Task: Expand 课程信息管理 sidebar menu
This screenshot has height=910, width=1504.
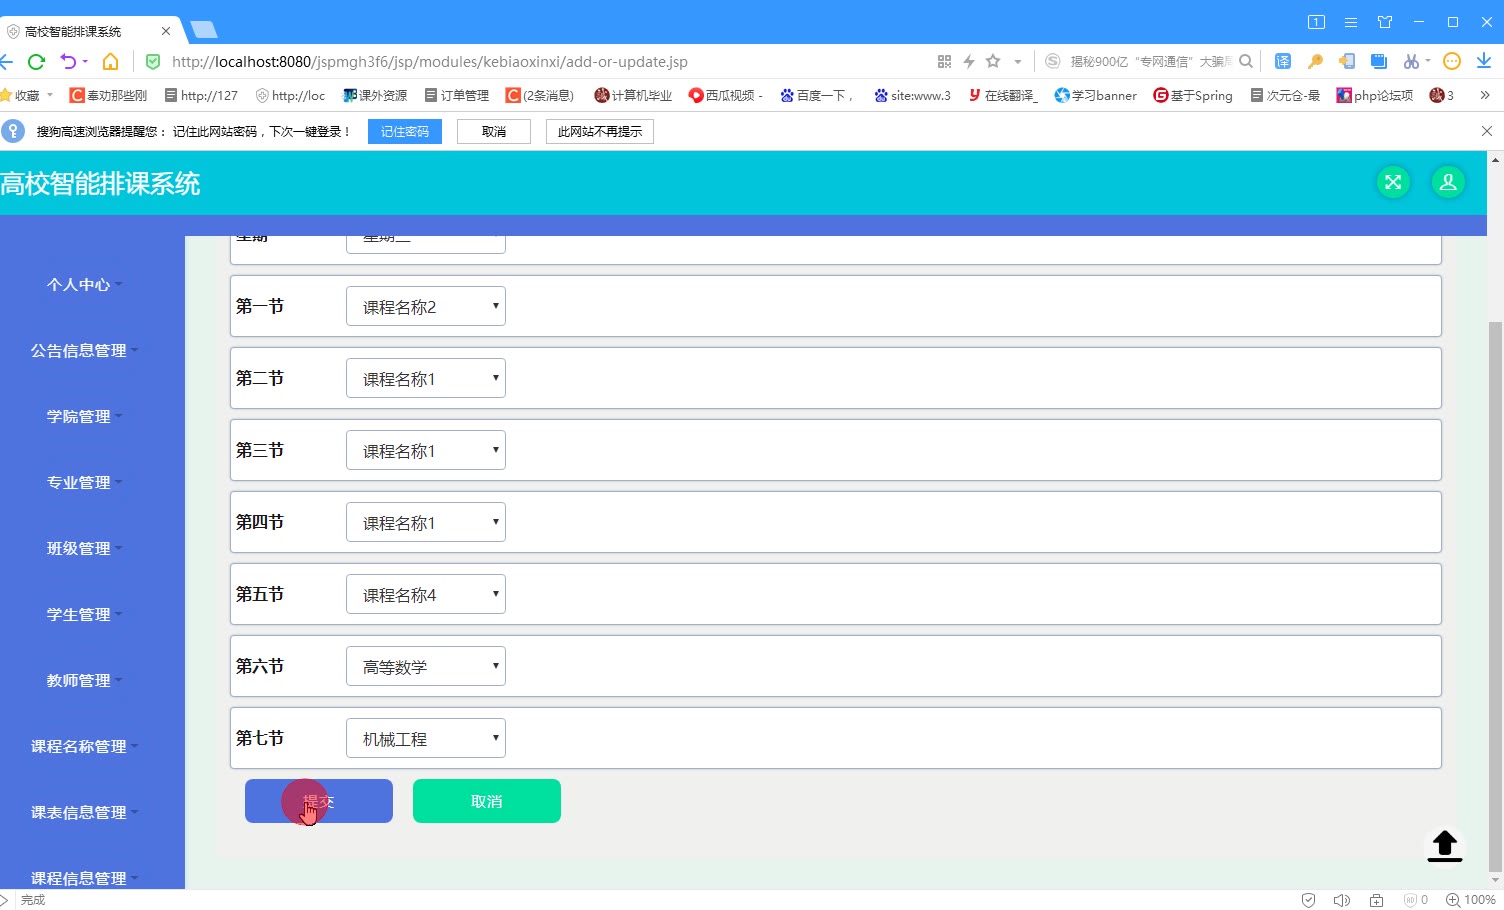Action: (x=84, y=879)
